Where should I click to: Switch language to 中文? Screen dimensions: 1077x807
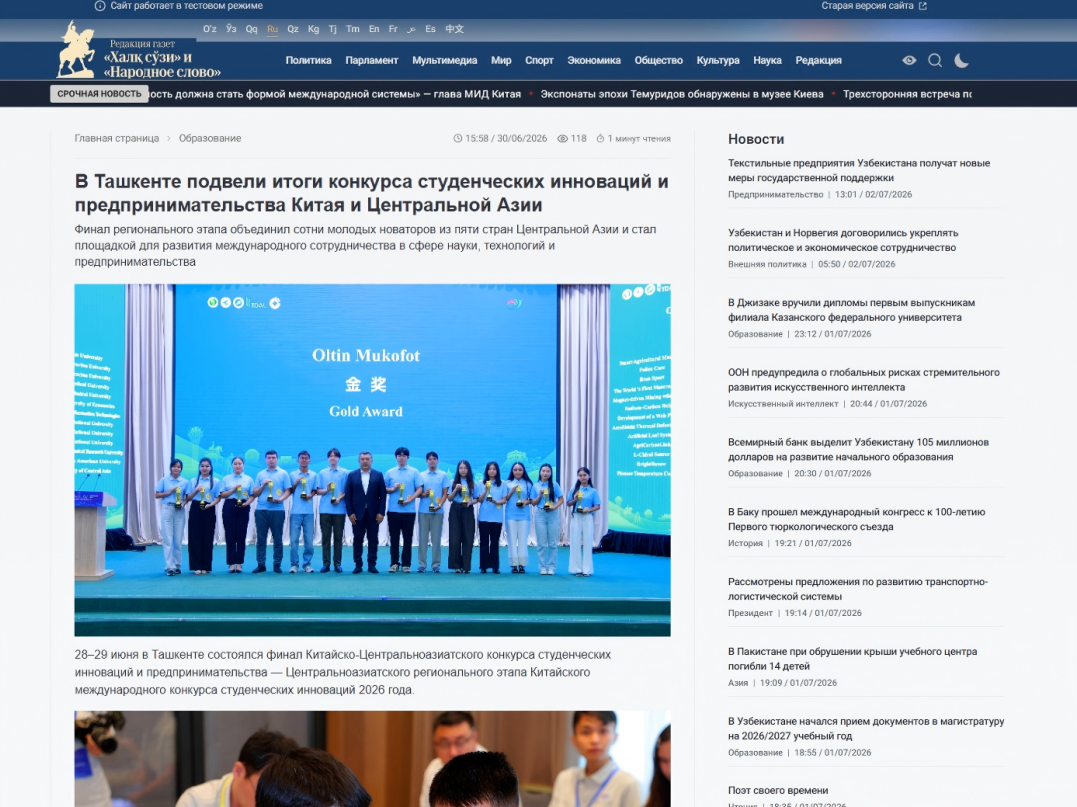click(x=455, y=29)
